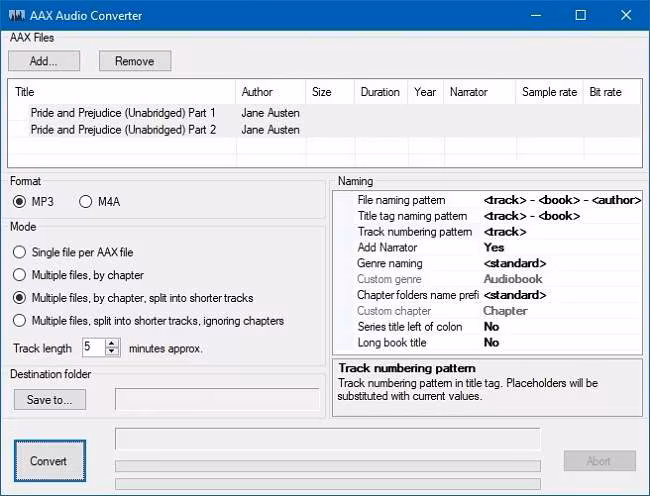The width and height of the screenshot is (650, 496).
Task: Close the AAX Audio Converter window
Action: tap(626, 15)
